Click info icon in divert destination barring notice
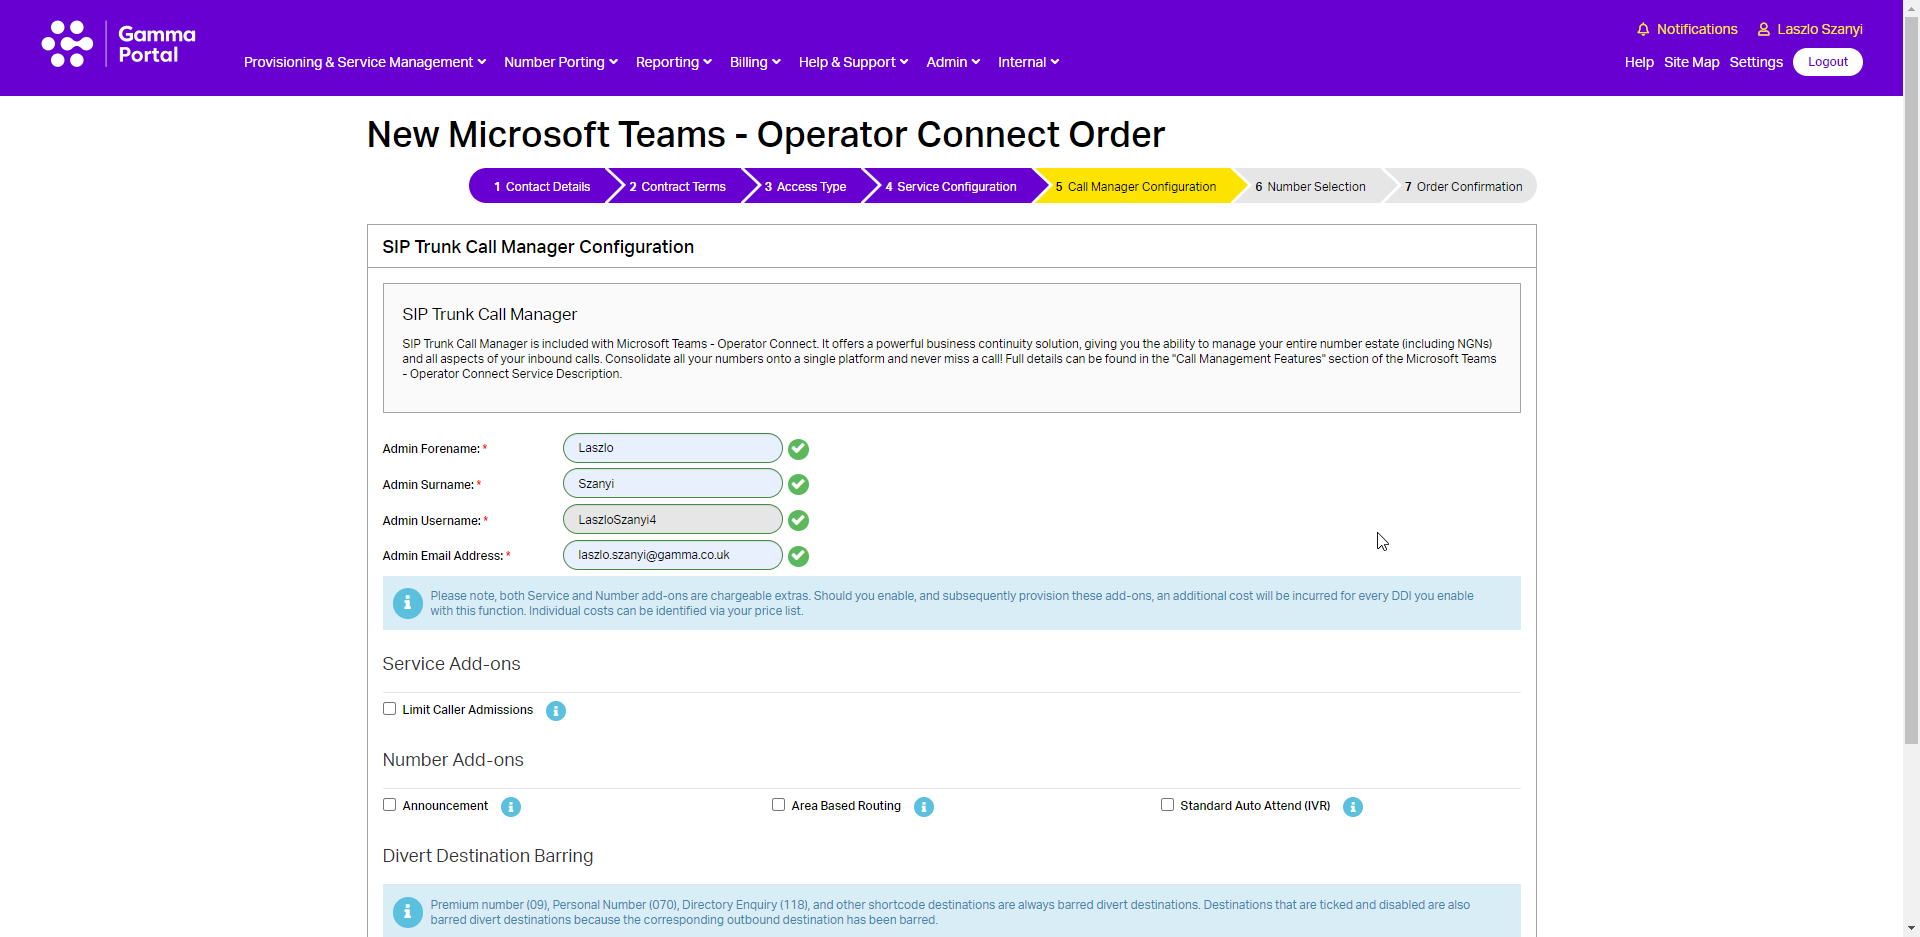Screen dimensions: 1920x937 pos(407,912)
